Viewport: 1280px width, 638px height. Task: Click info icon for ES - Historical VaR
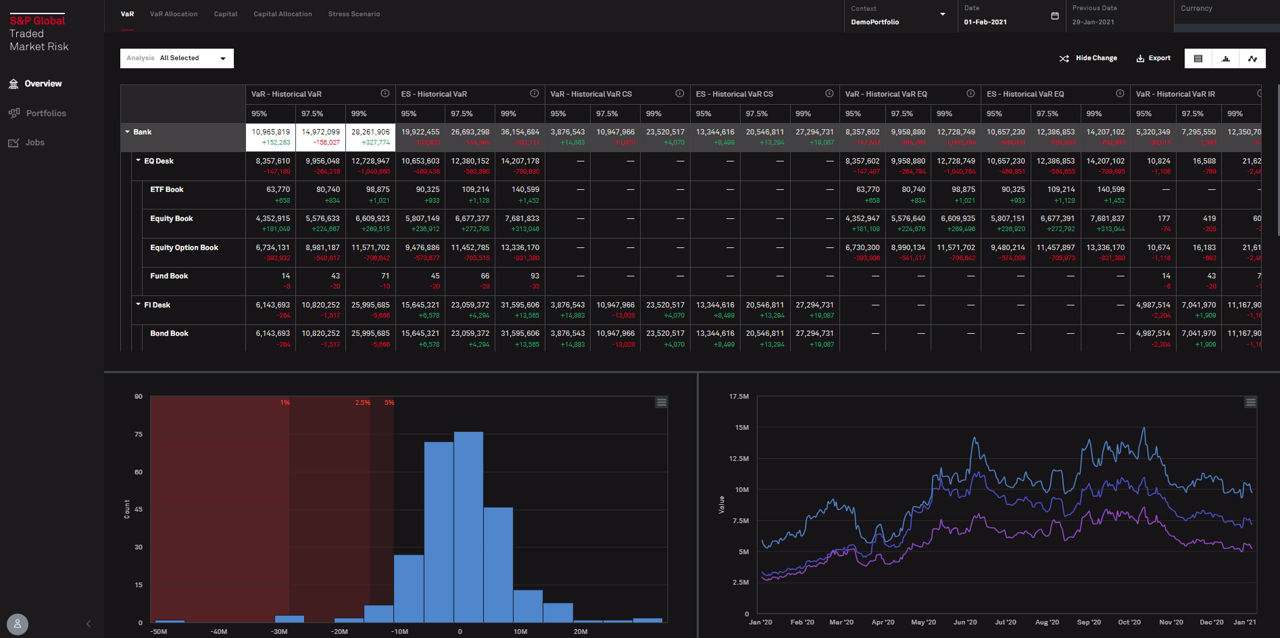[534, 94]
